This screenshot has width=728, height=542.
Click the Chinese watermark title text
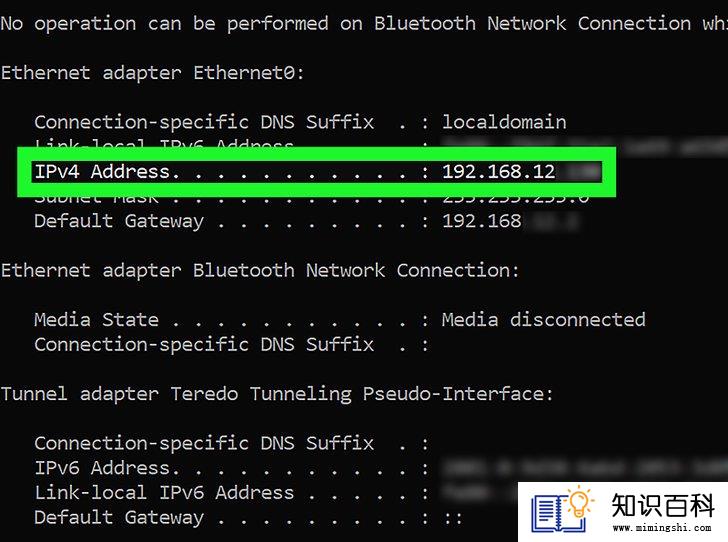663,505
